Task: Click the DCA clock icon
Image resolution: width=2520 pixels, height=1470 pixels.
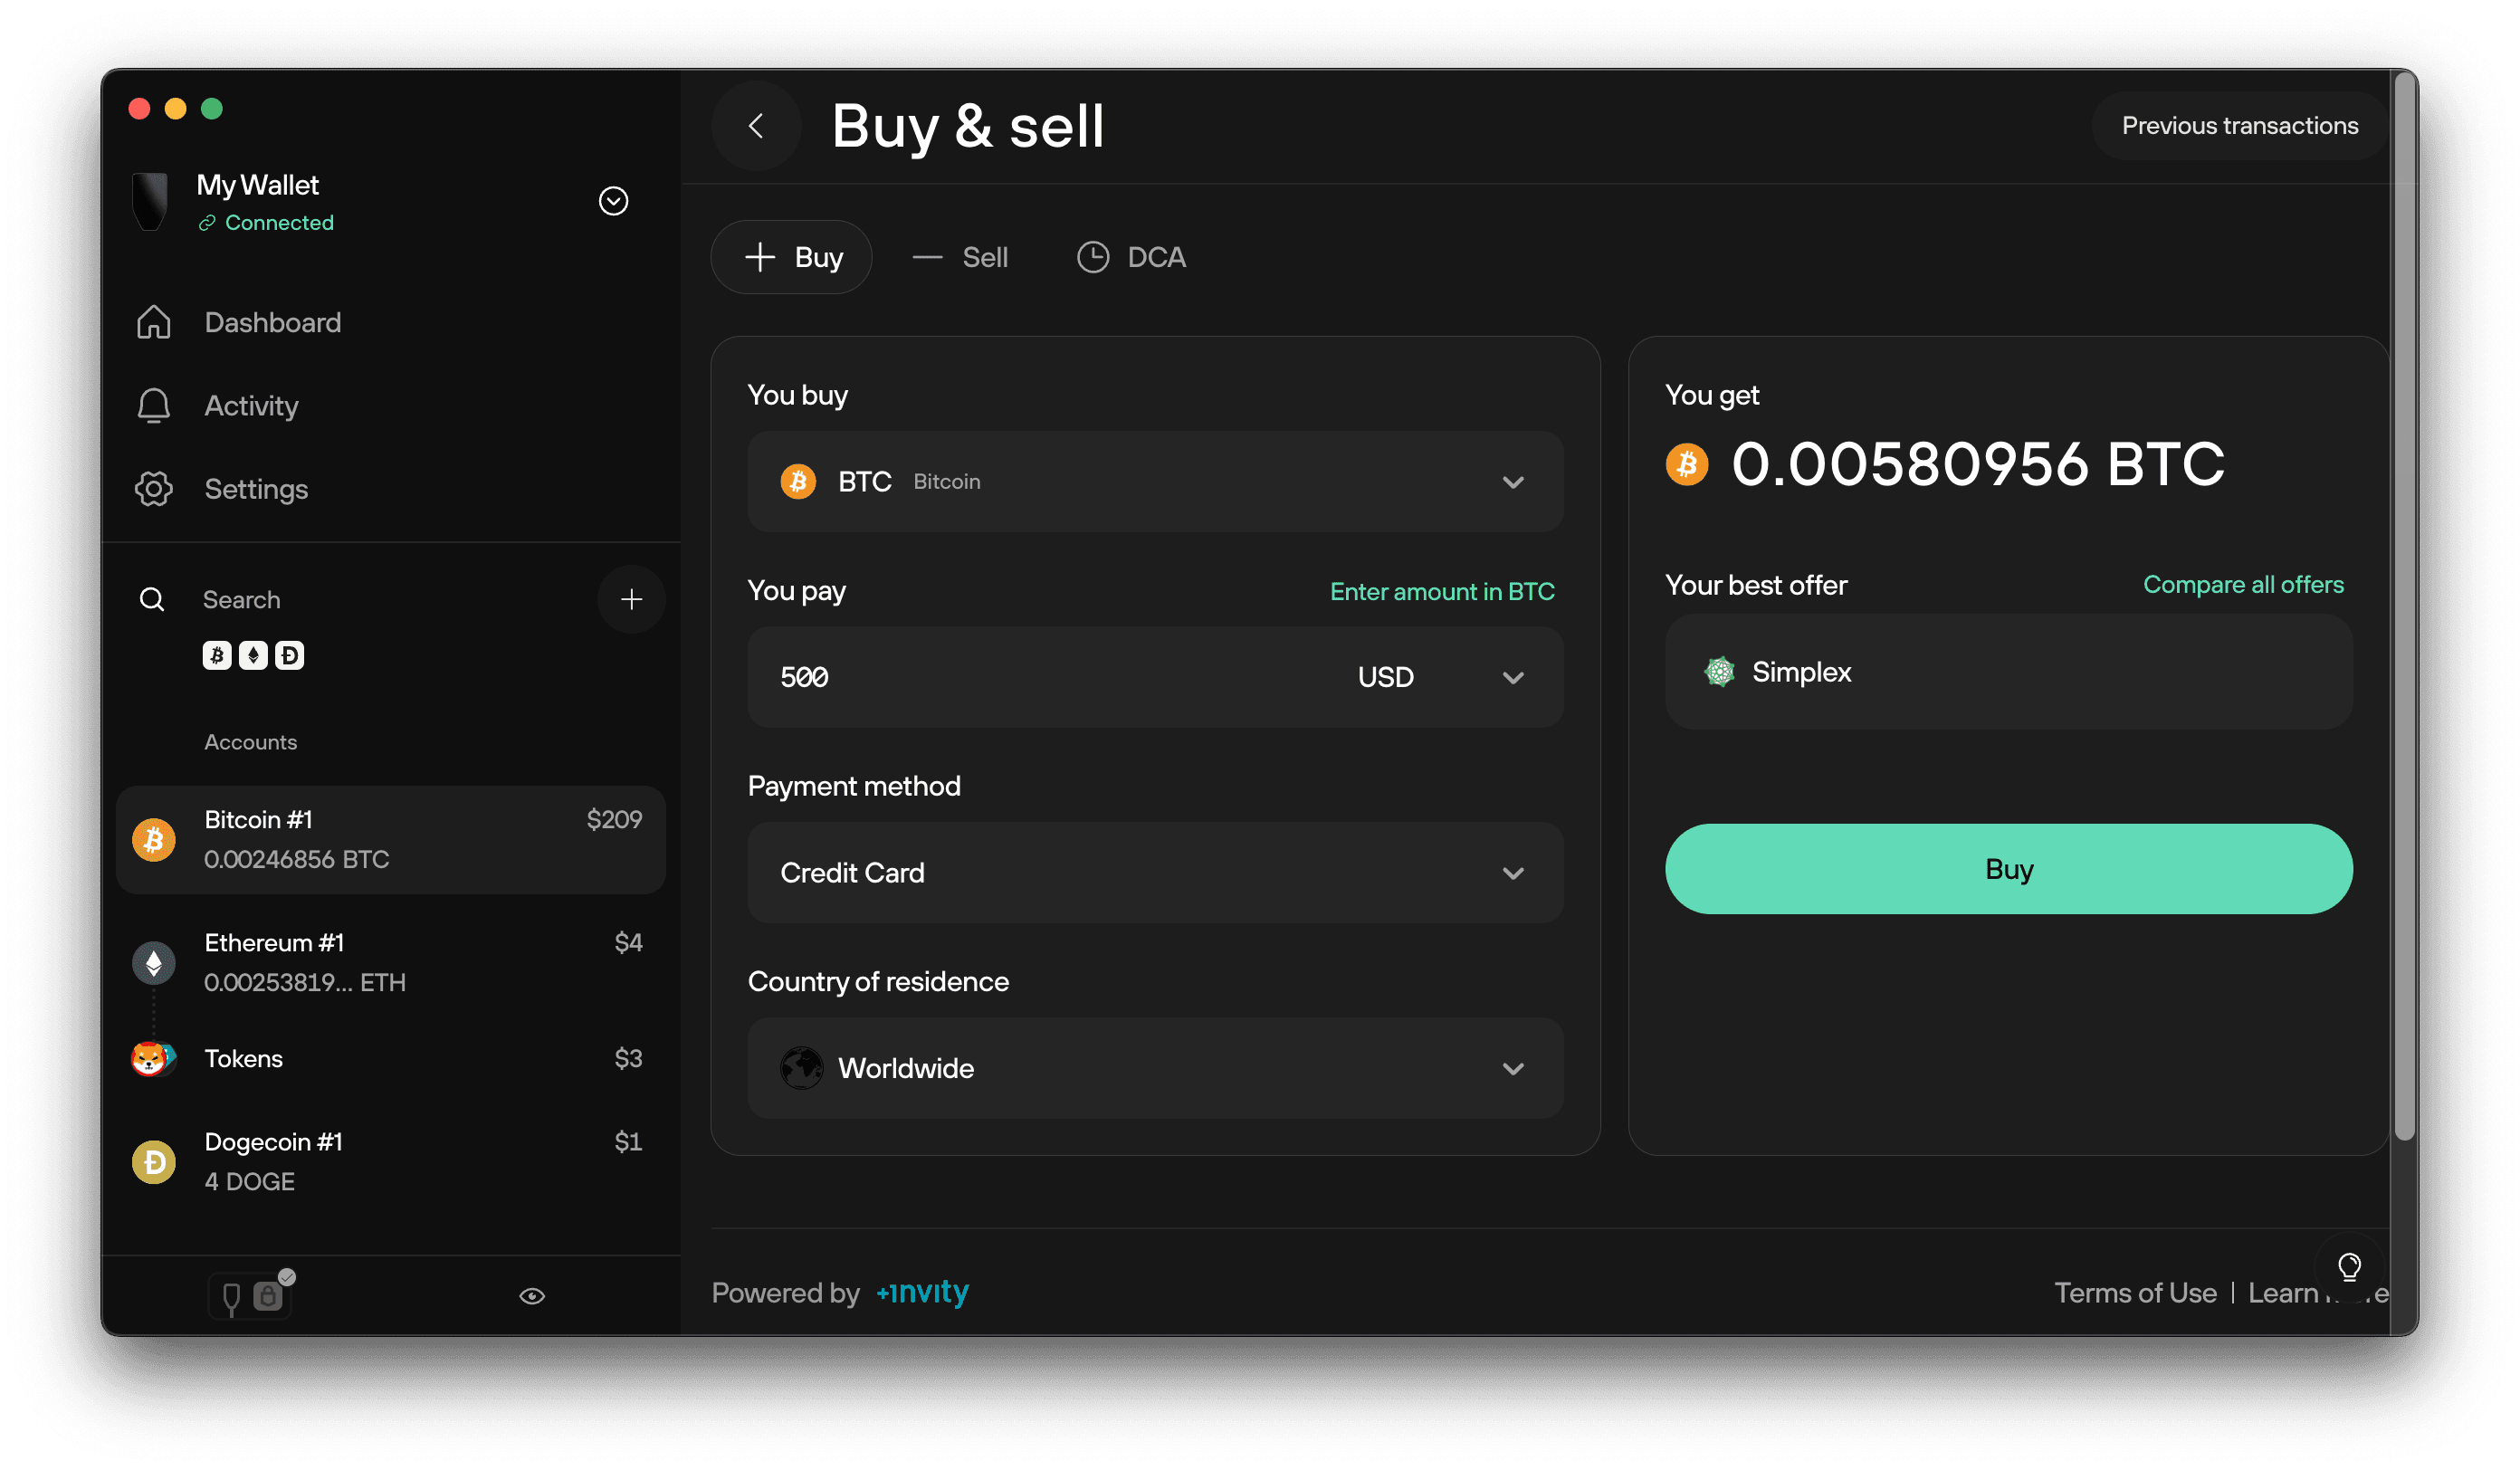Action: point(1093,257)
